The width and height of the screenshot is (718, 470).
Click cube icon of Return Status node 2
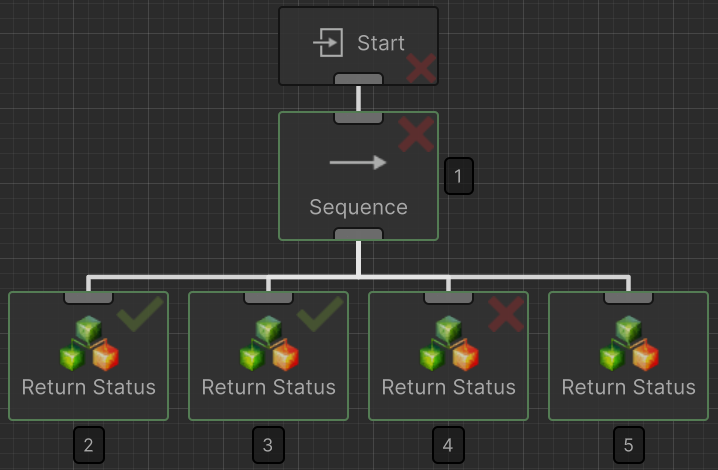click(x=89, y=343)
